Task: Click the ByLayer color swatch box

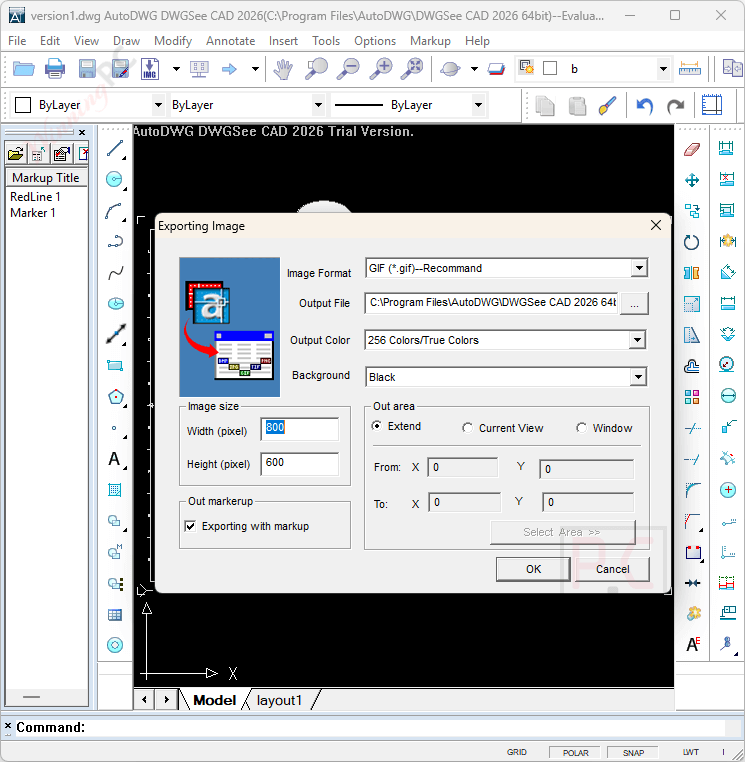Action: point(23,105)
